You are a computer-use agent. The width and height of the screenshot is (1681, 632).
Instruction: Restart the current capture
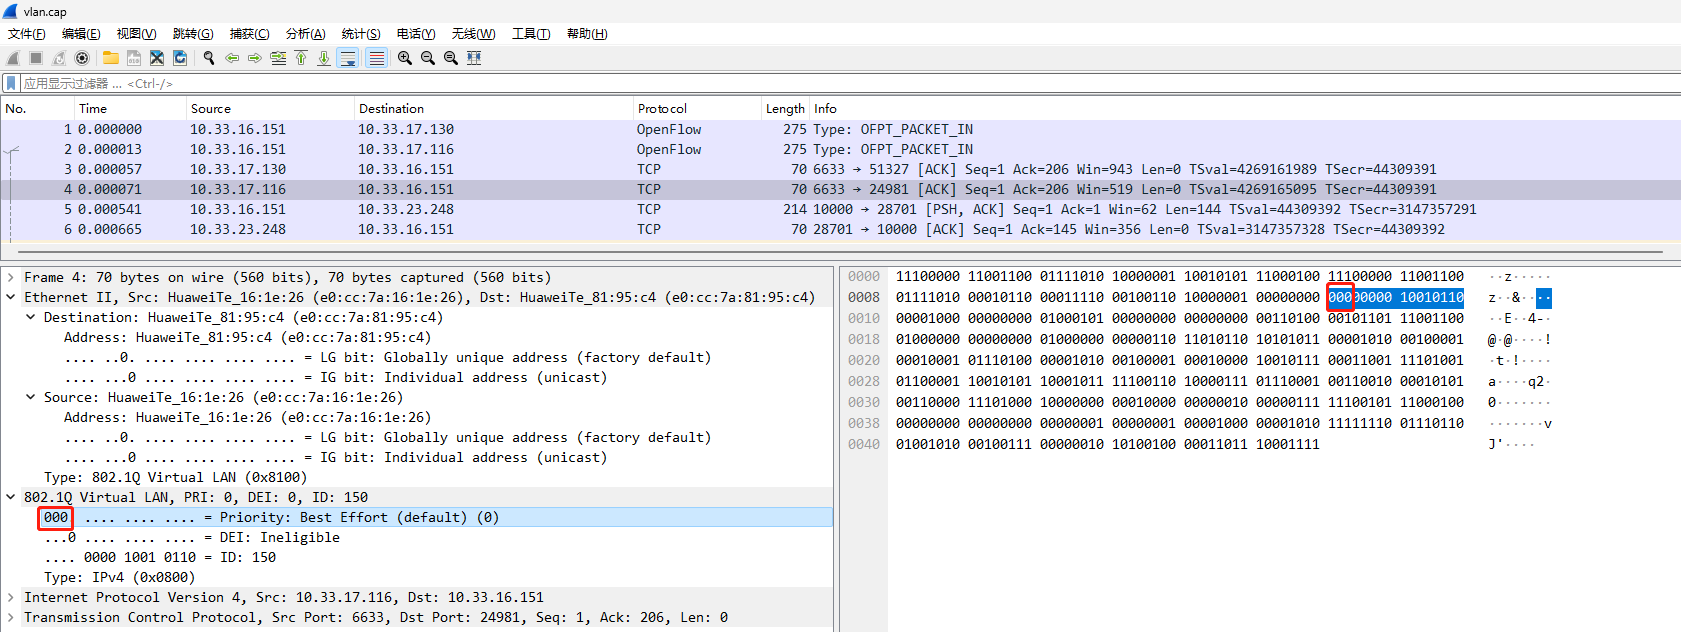point(59,58)
